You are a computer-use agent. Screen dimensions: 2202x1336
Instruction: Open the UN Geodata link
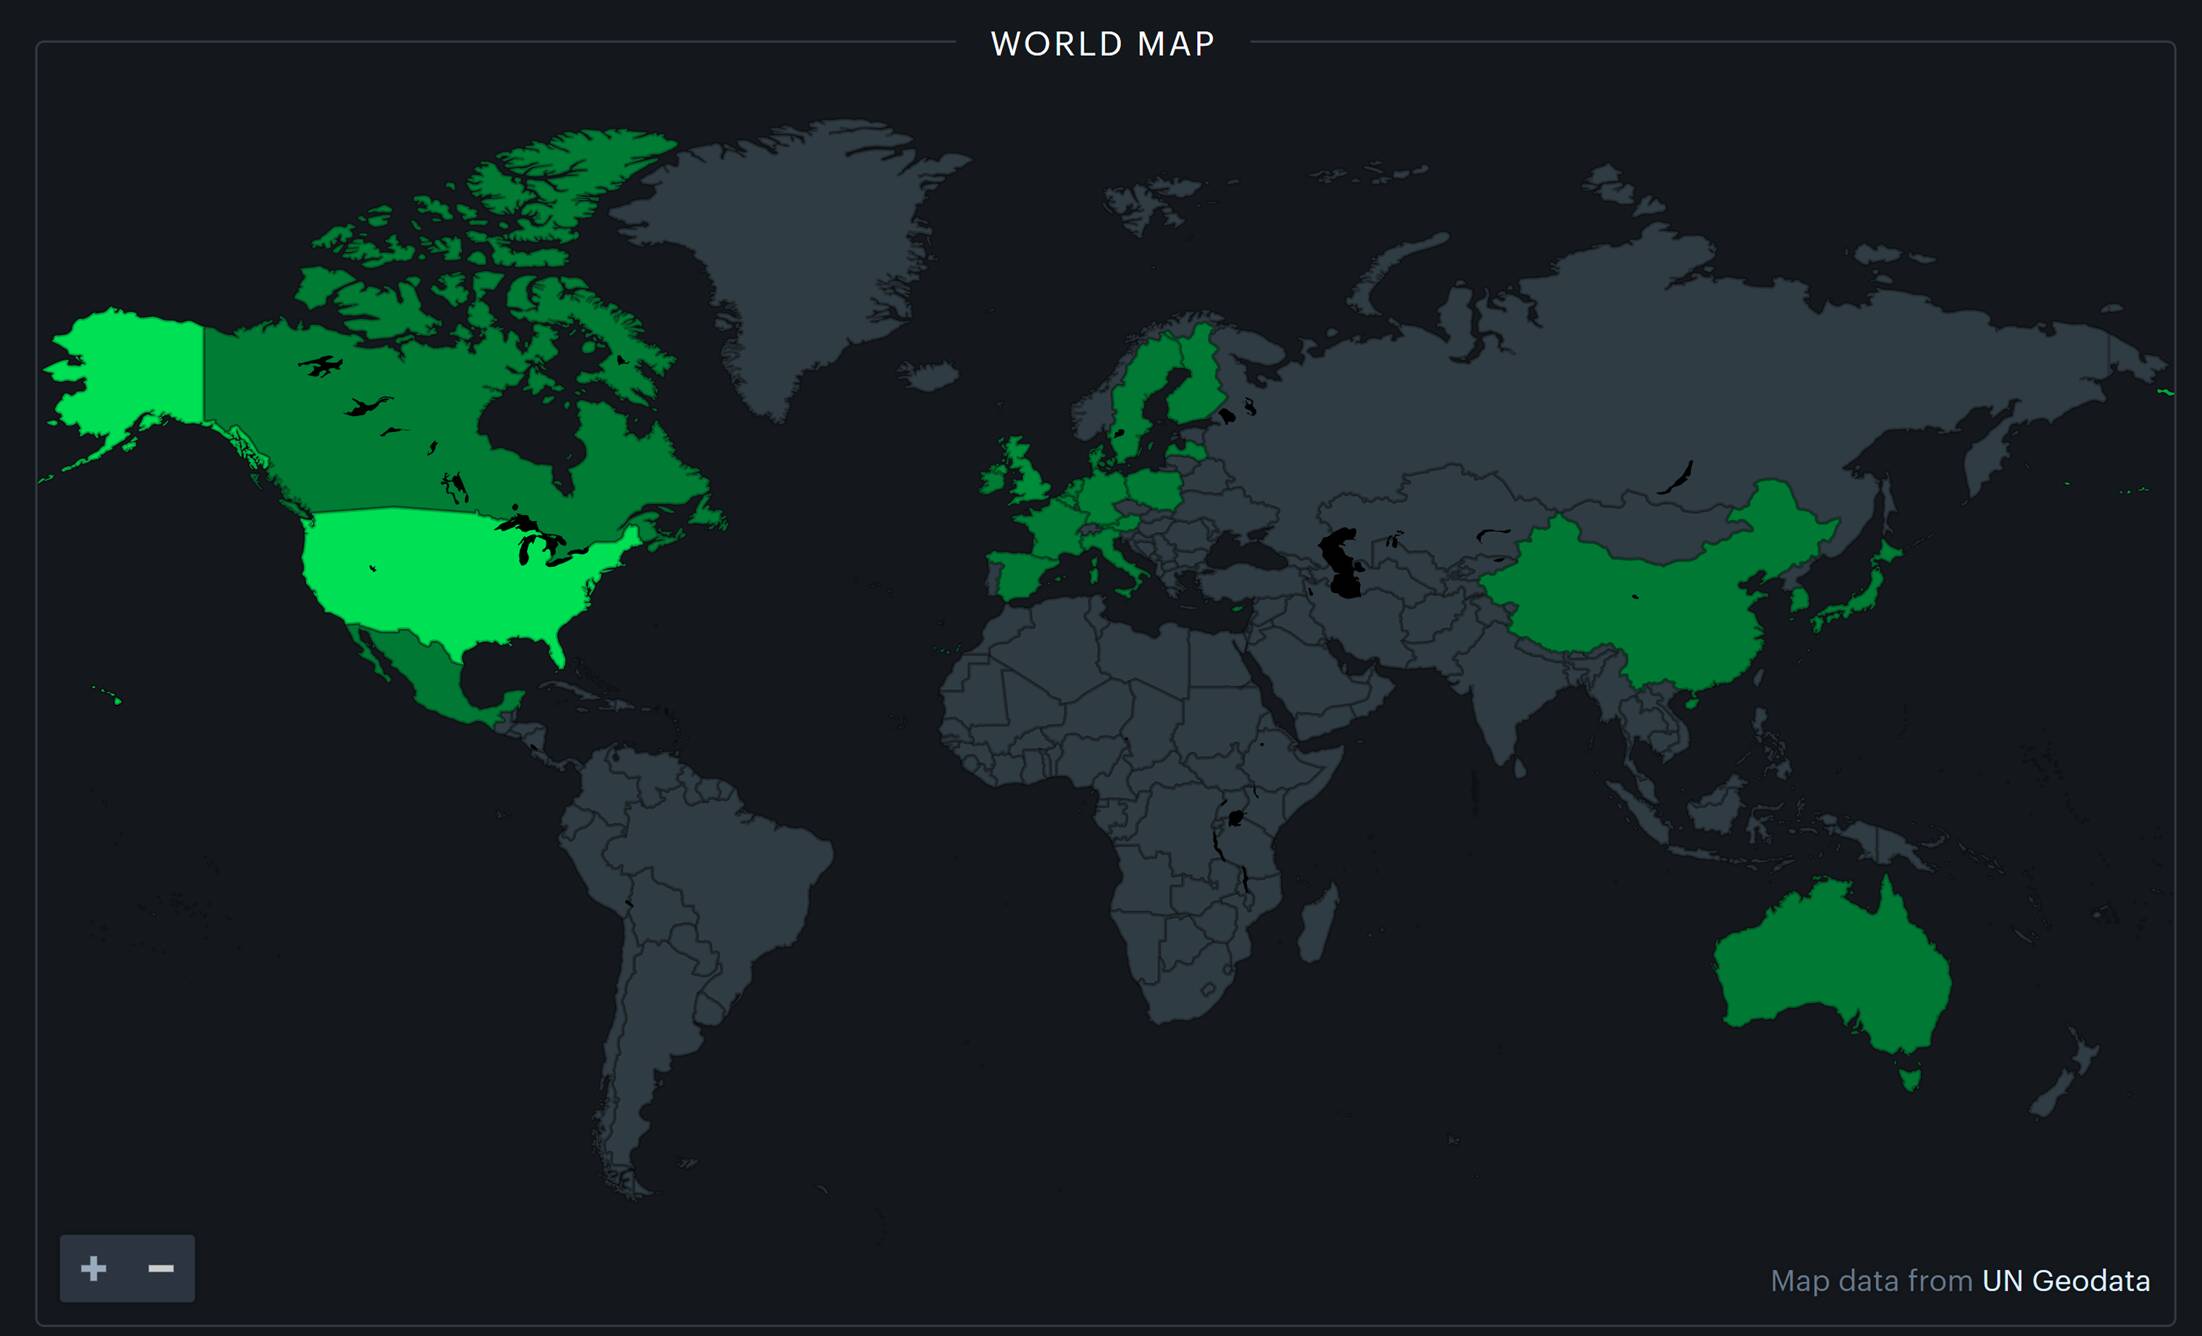coord(2065,1281)
